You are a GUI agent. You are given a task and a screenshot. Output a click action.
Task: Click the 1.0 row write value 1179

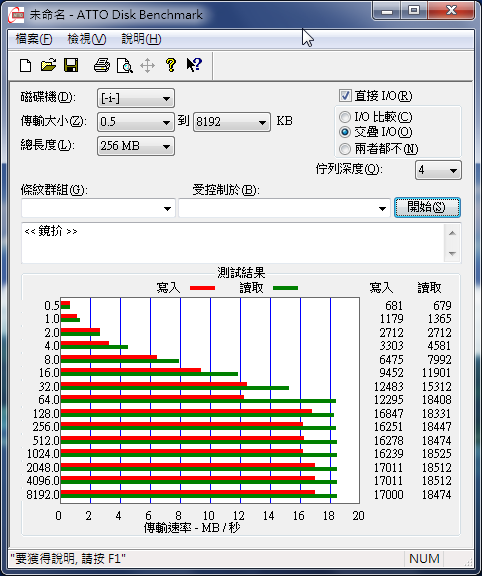pyautogui.click(x=391, y=318)
